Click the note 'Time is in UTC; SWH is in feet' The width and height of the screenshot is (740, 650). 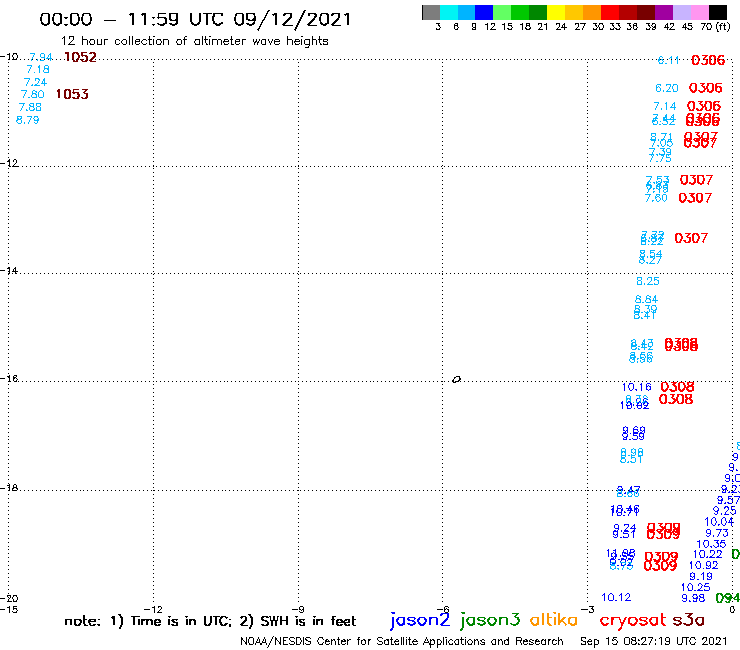(x=210, y=621)
